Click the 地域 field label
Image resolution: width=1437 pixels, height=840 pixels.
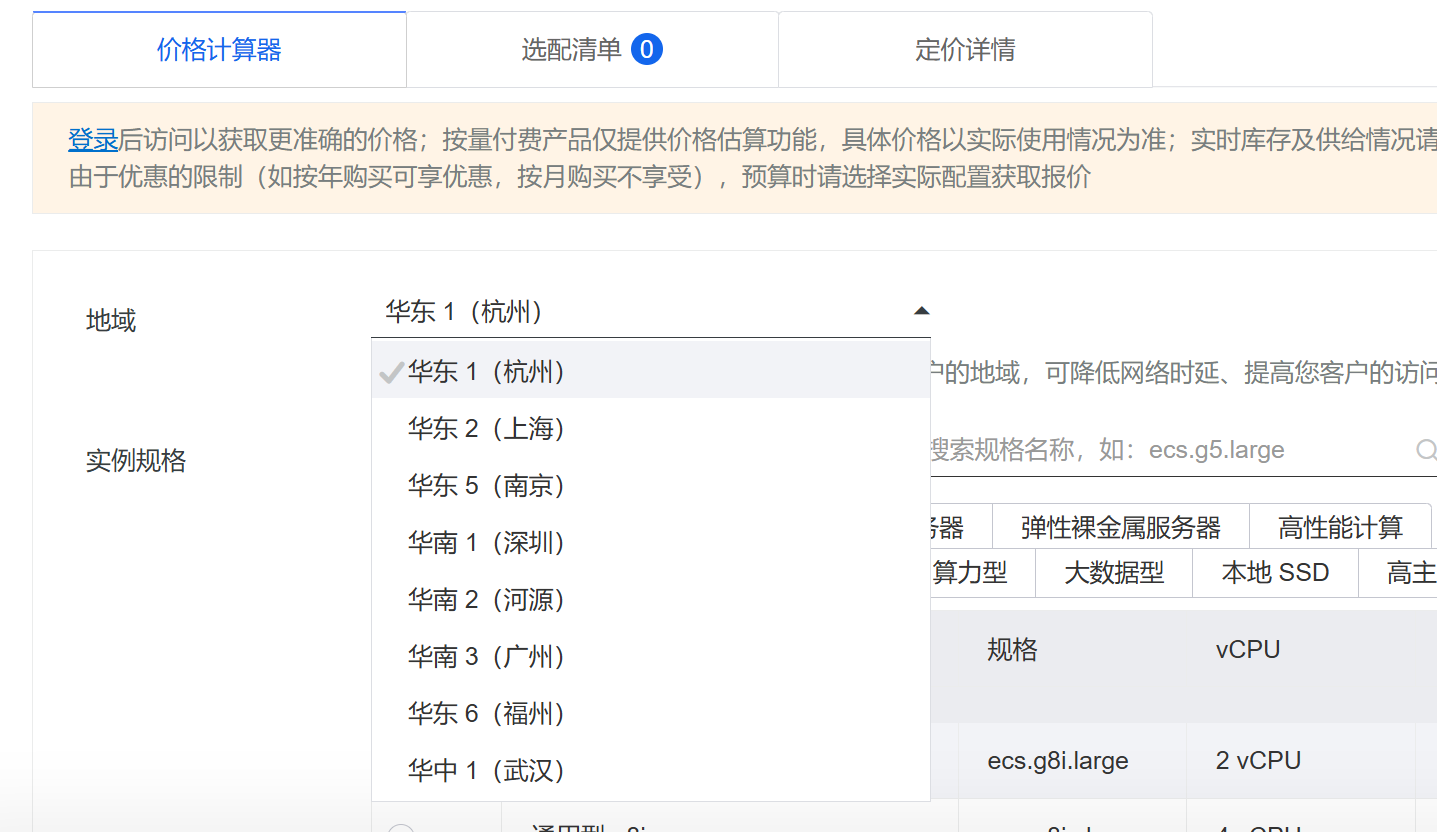click(x=111, y=321)
